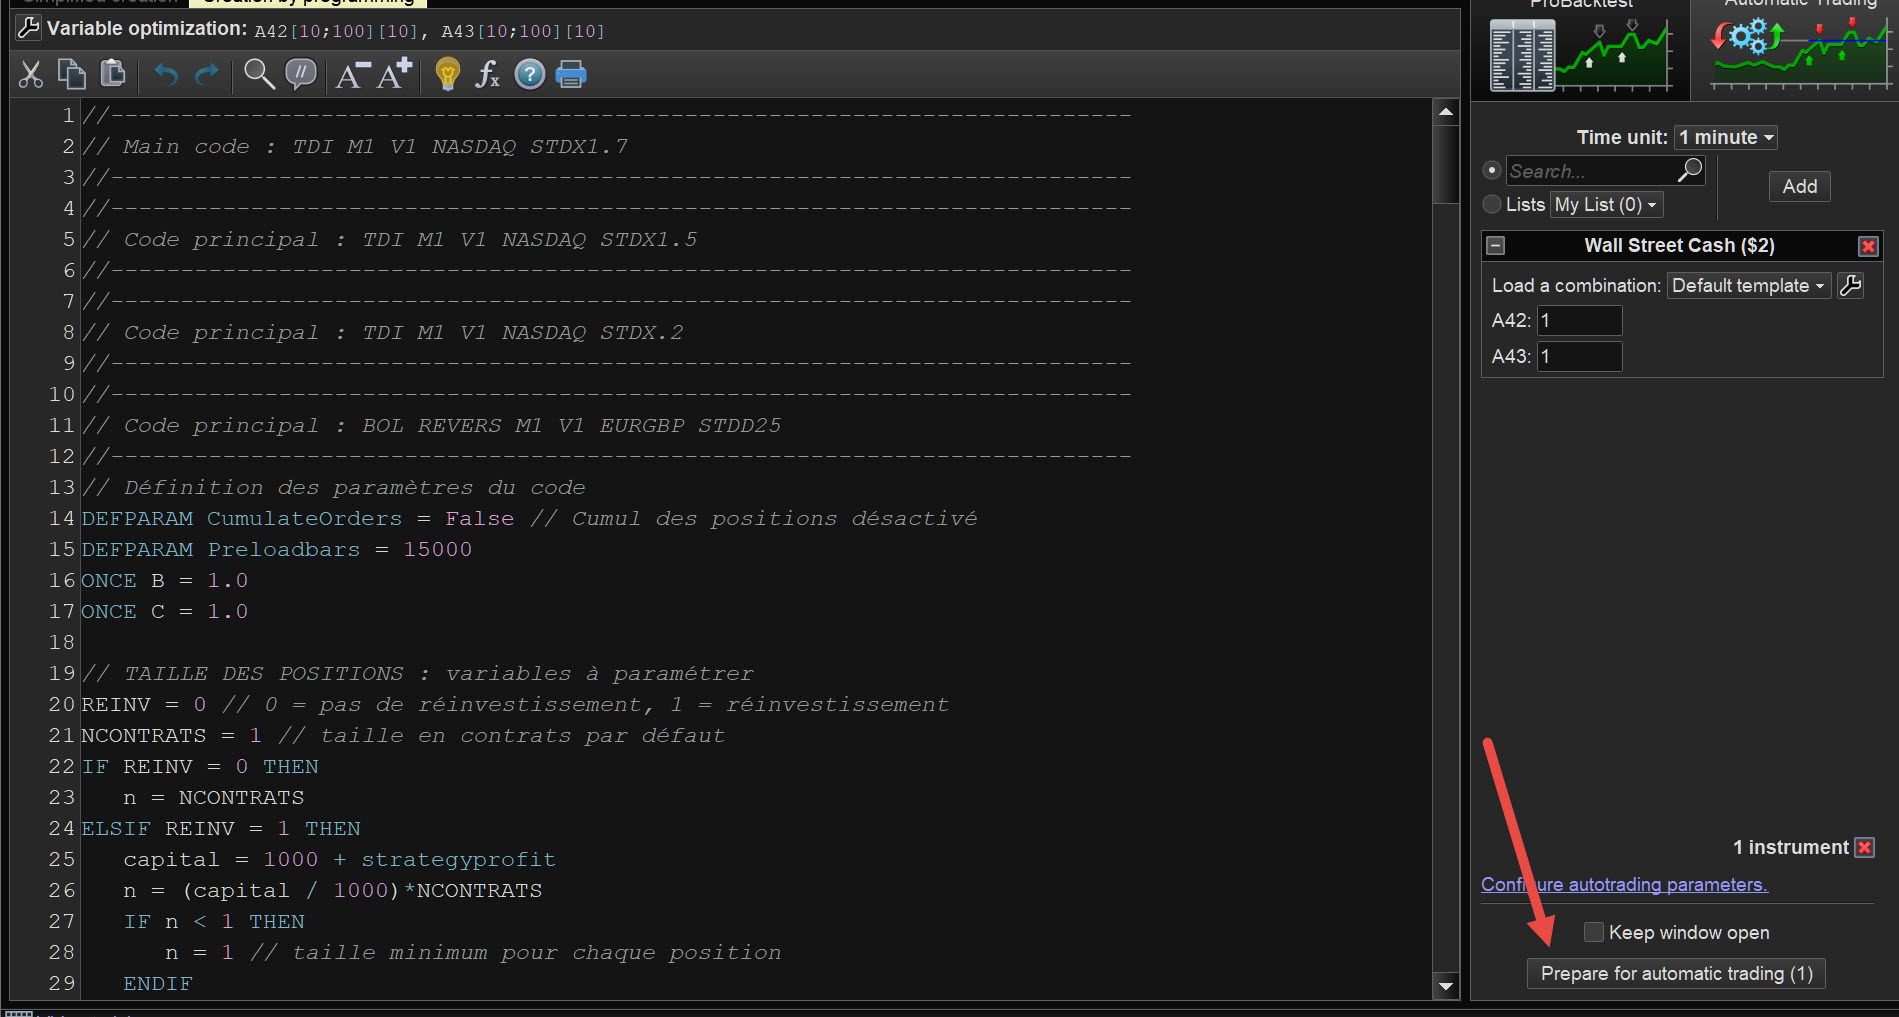Toggle comment with the speech bubble icon
This screenshot has width=1899, height=1017.
click(301, 74)
